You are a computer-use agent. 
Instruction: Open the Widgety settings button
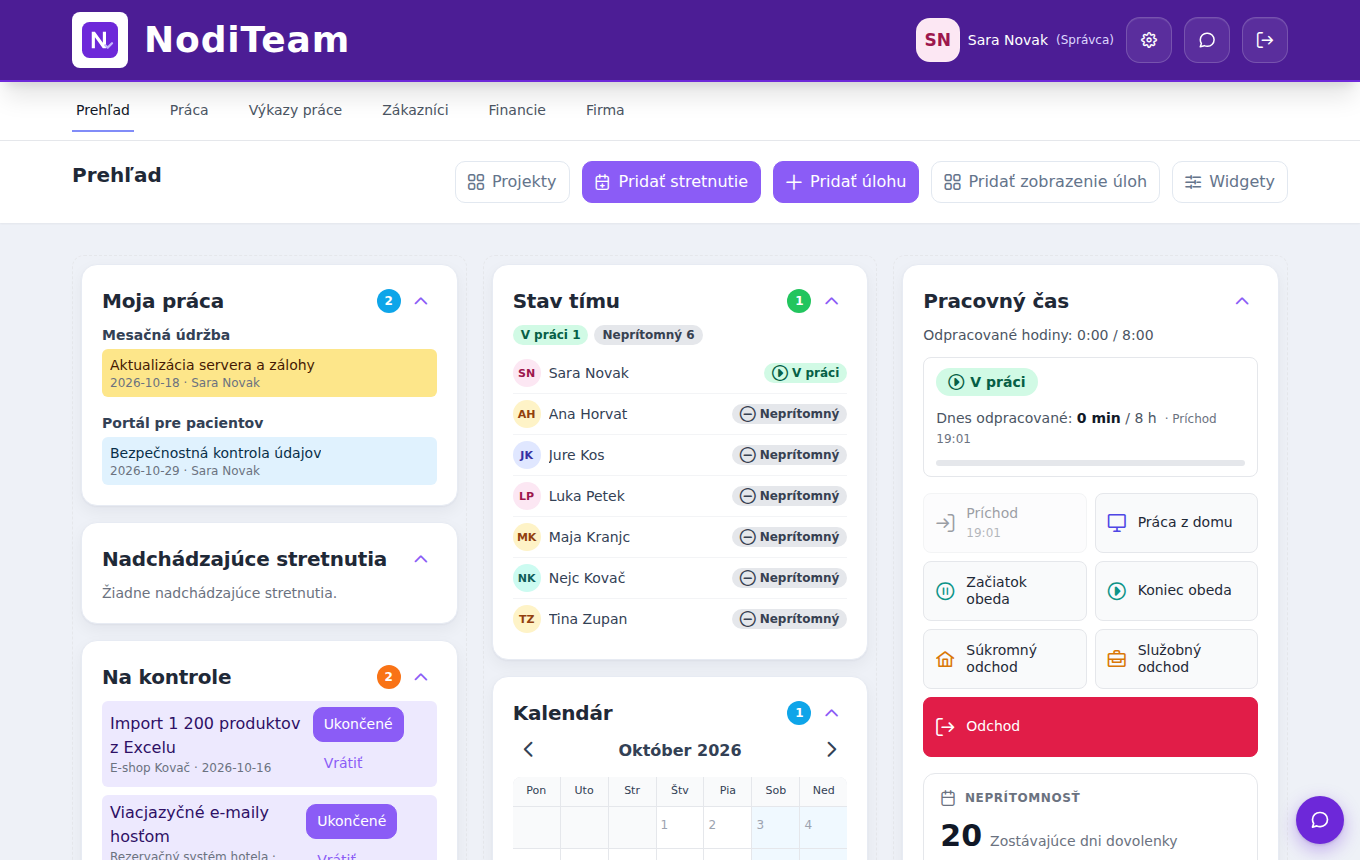coord(1230,182)
